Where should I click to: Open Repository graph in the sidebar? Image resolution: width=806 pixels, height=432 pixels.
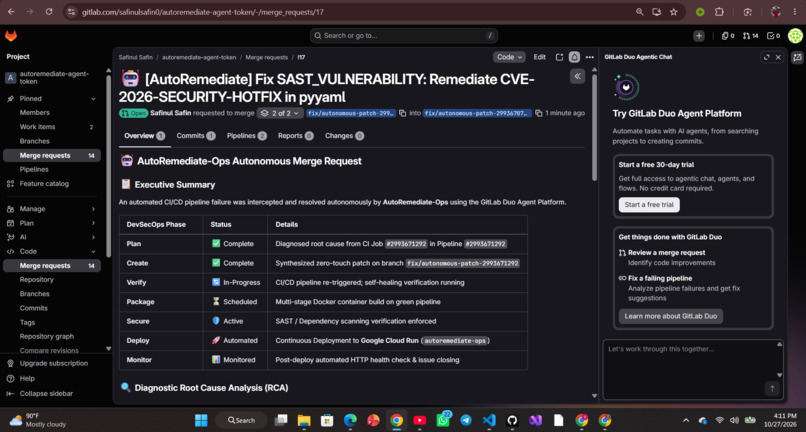[47, 336]
